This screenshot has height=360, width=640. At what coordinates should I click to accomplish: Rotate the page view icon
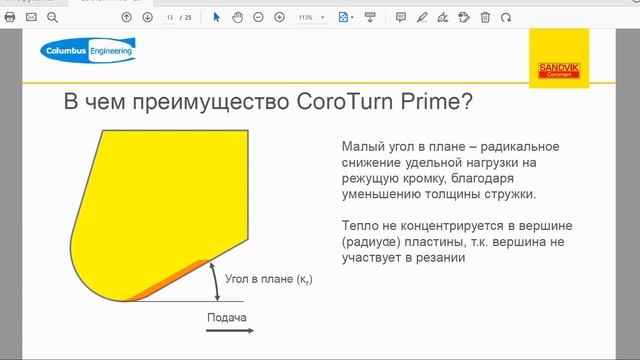506,17
